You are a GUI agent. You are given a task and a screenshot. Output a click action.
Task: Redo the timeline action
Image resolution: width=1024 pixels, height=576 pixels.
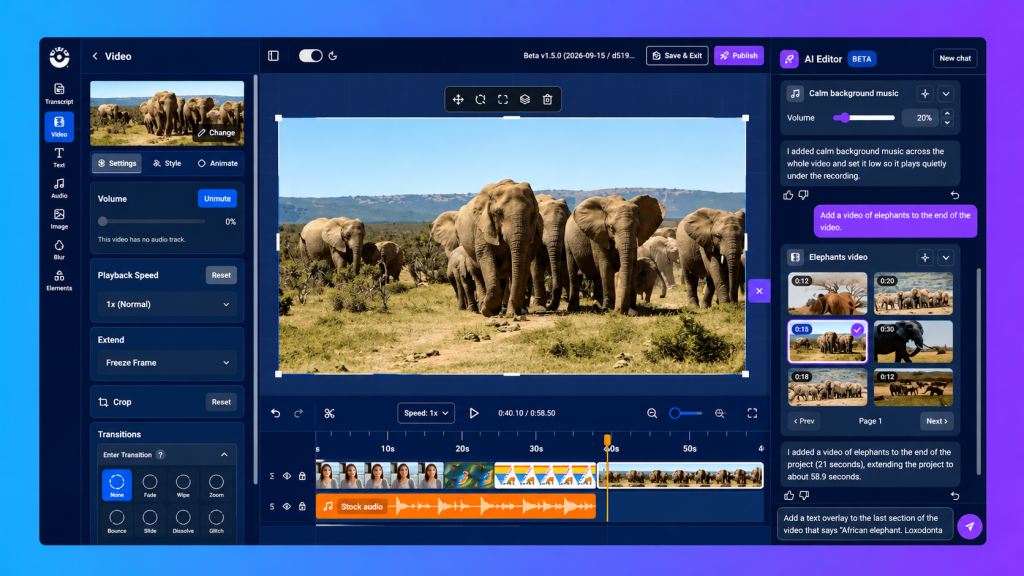[298, 413]
